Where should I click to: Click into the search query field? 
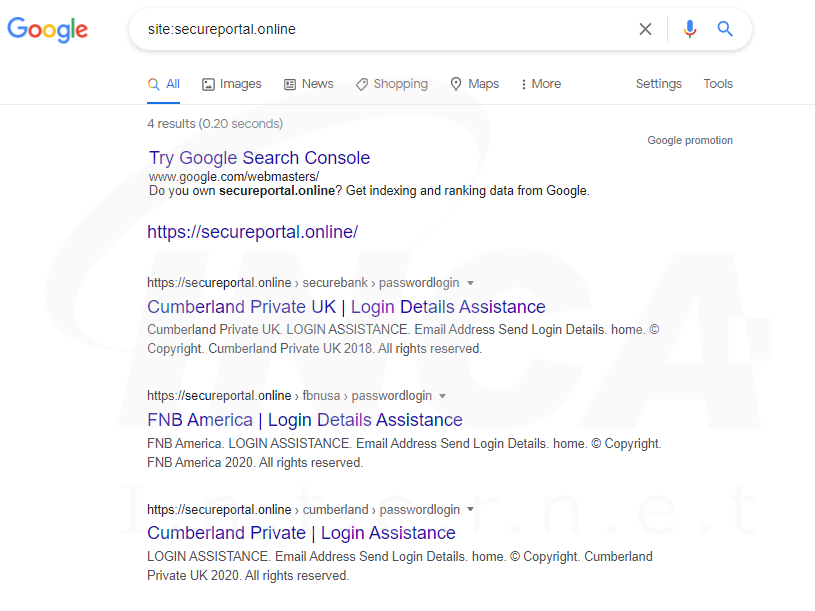(385, 29)
